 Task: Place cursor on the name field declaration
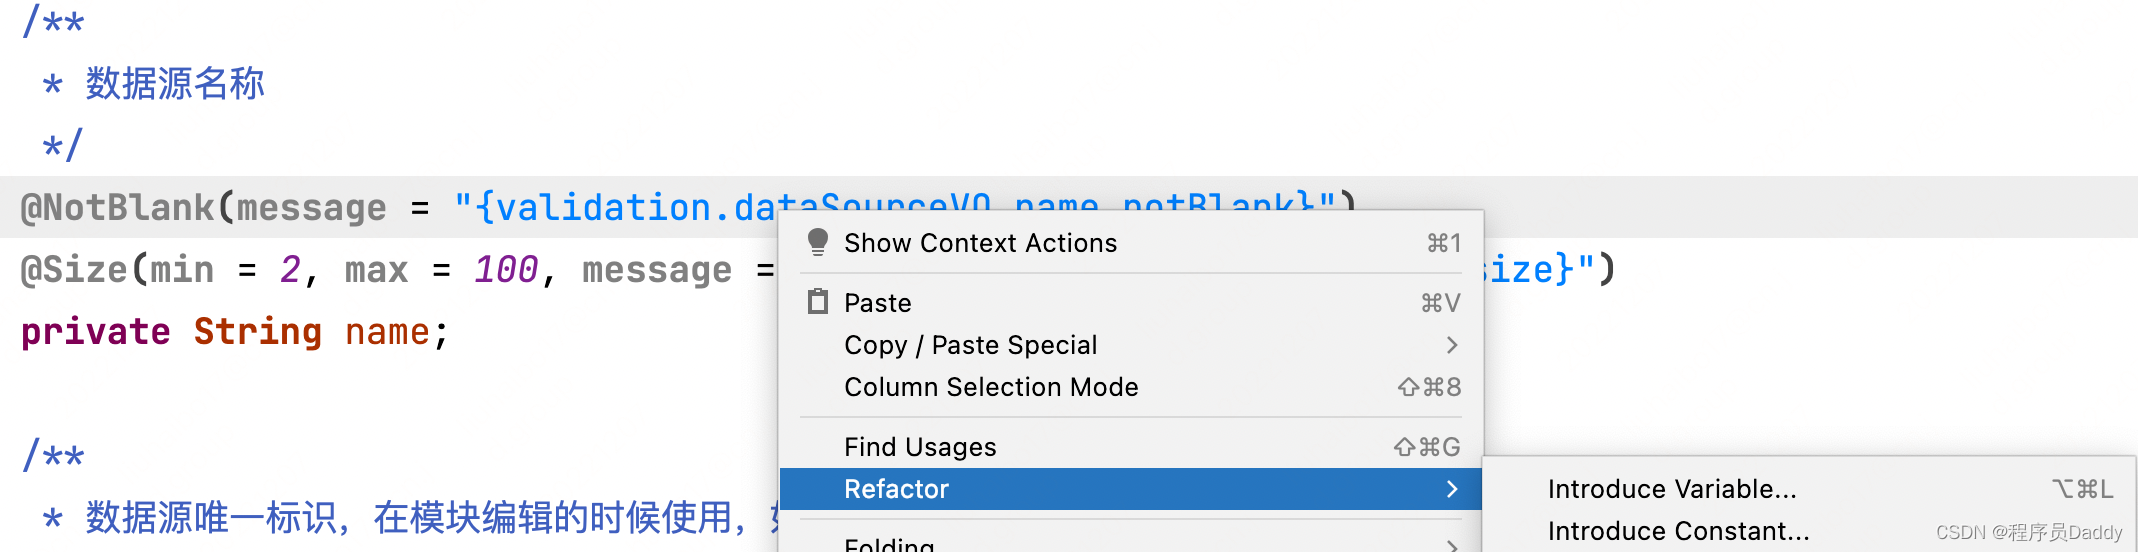pos(387,332)
